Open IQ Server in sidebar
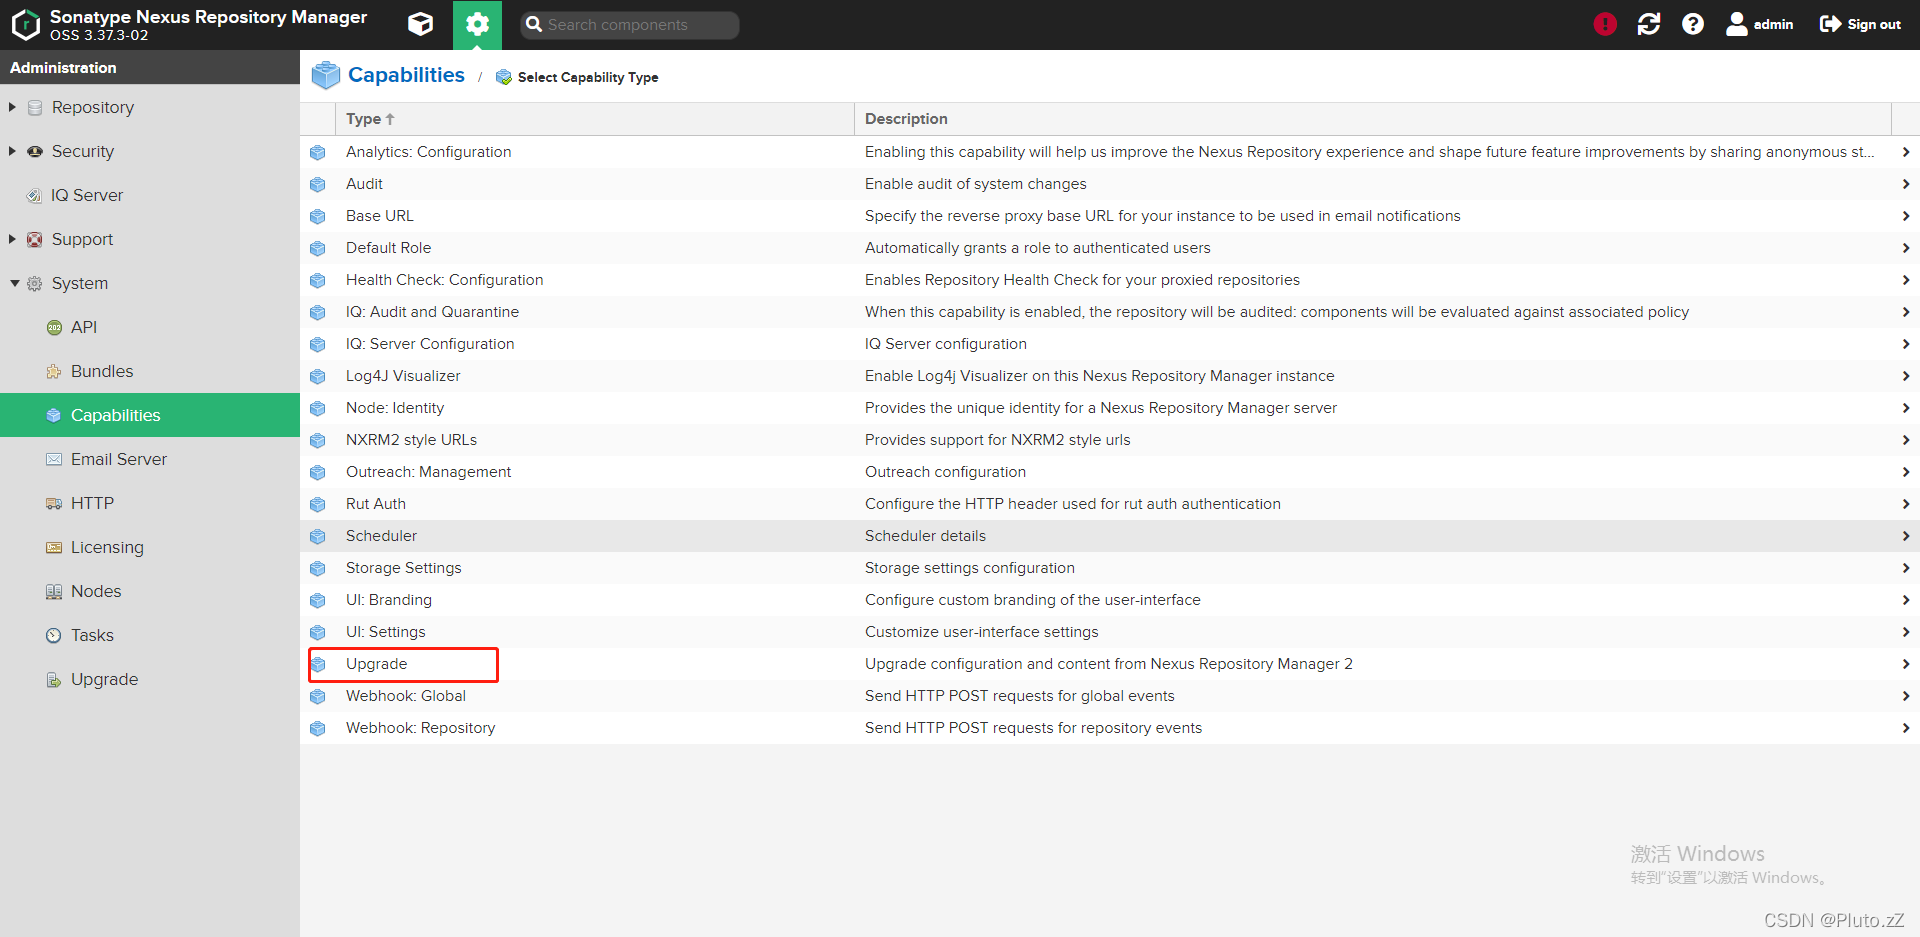1920x937 pixels. [87, 195]
